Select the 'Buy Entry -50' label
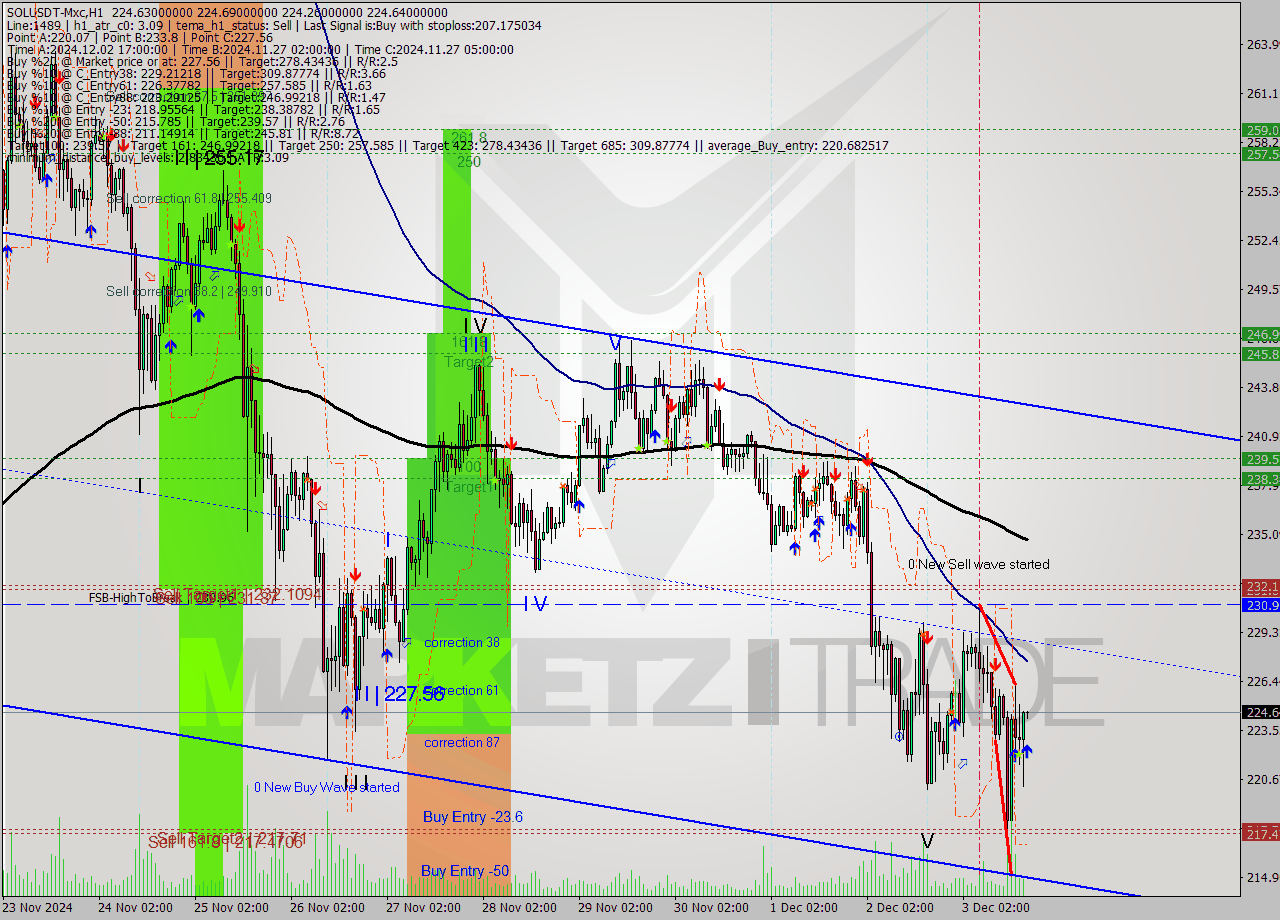The height and width of the screenshot is (920, 1280). (x=465, y=871)
